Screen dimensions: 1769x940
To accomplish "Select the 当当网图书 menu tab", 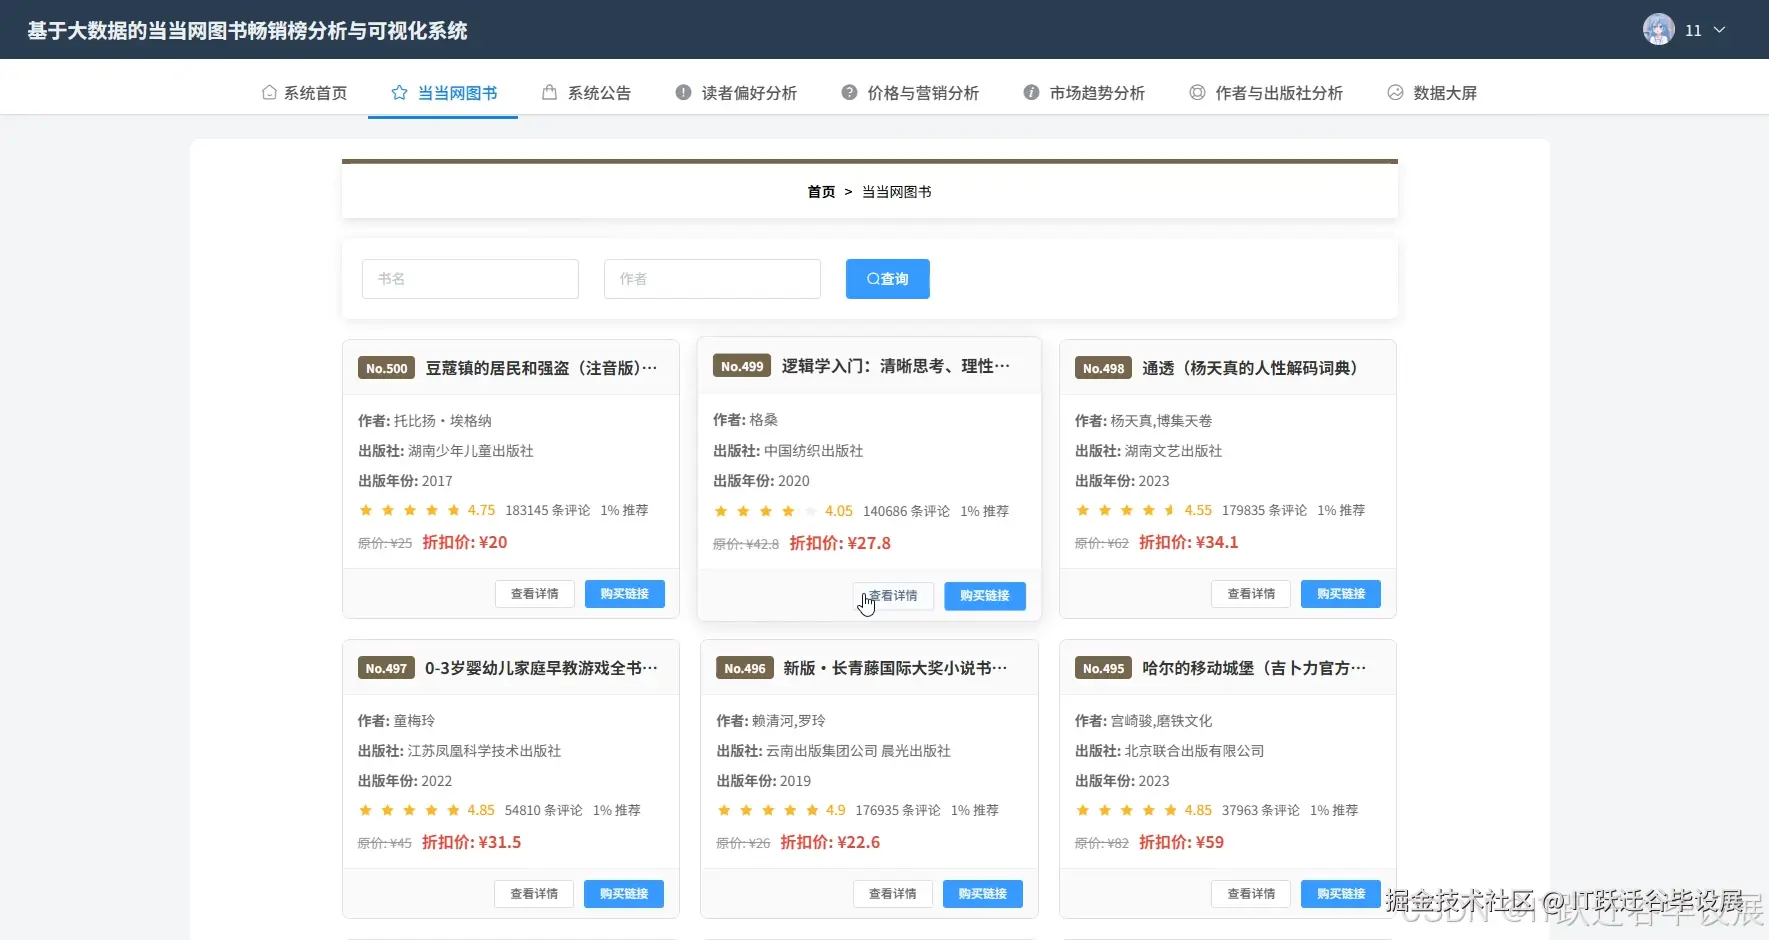I will pos(443,92).
